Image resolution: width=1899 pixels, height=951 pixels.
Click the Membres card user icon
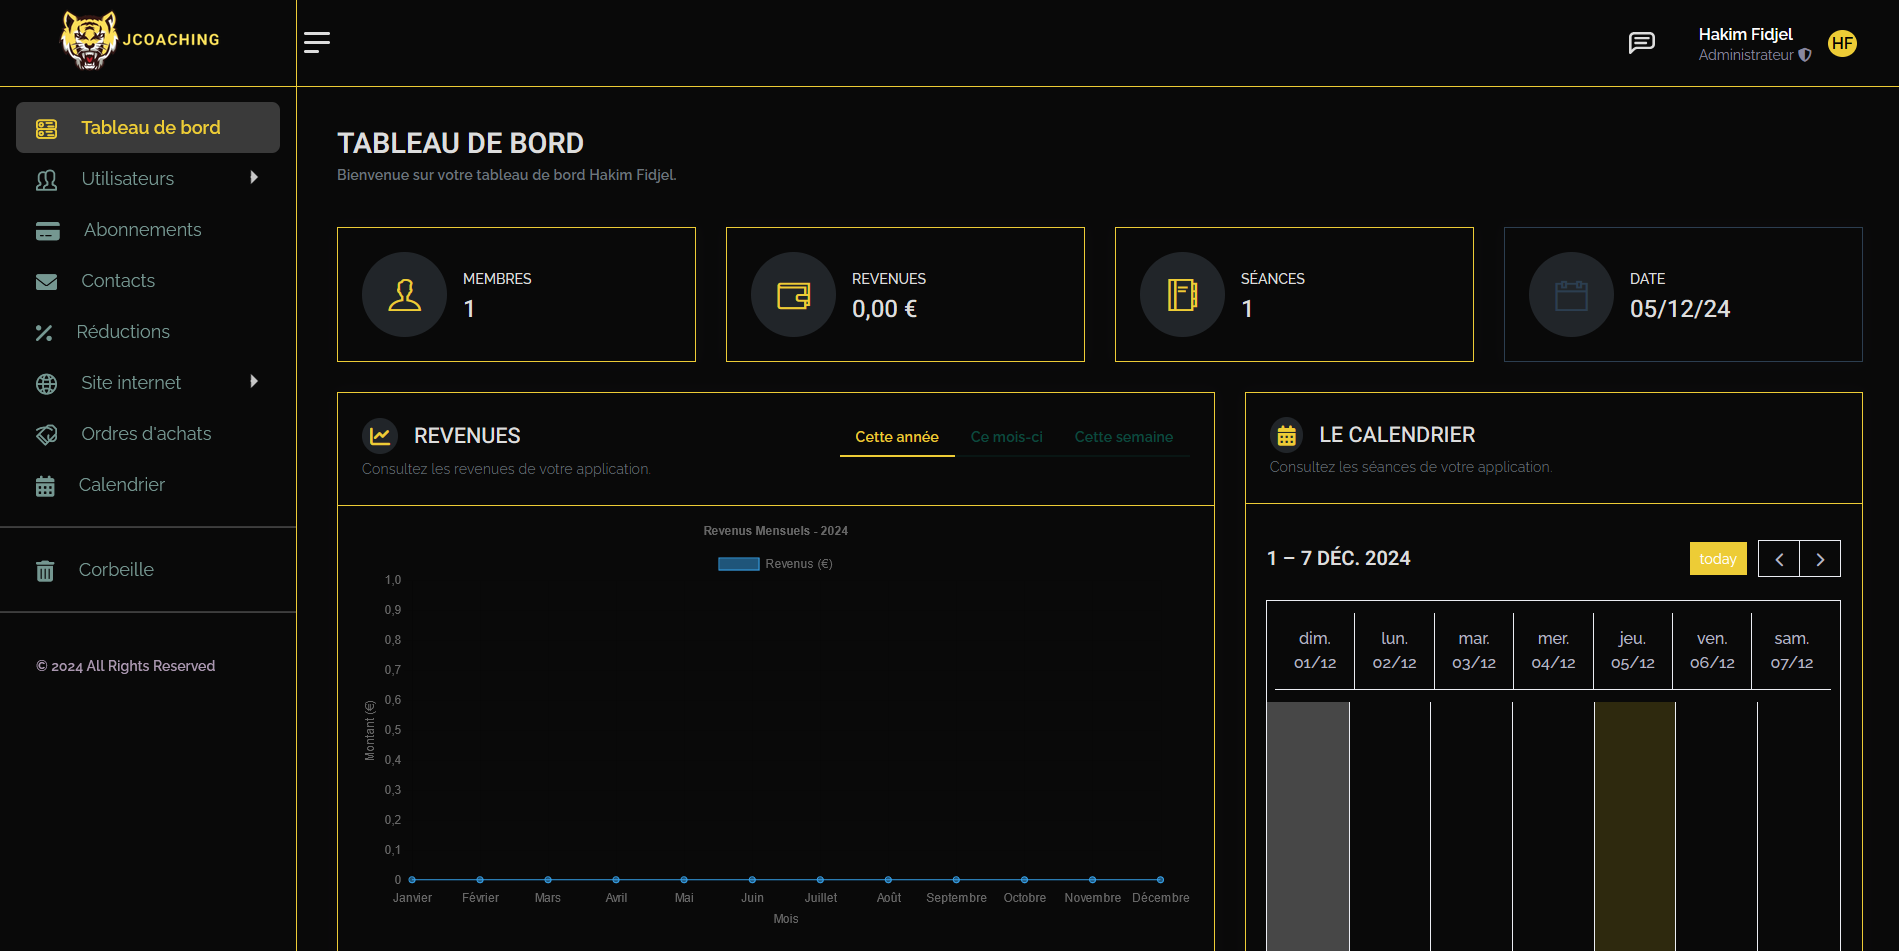pyautogui.click(x=404, y=295)
